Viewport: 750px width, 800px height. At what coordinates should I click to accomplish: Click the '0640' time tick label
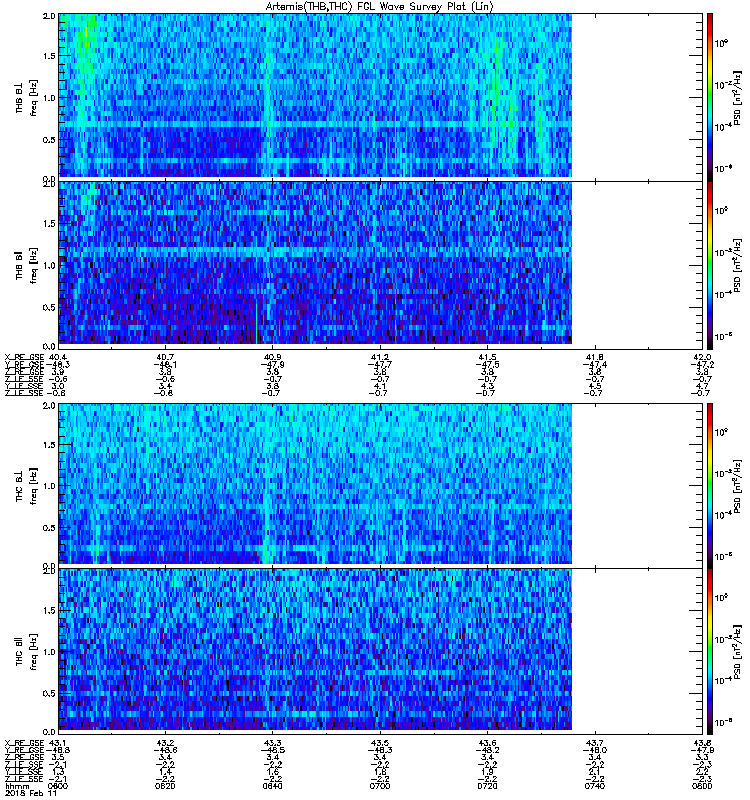coord(272,786)
